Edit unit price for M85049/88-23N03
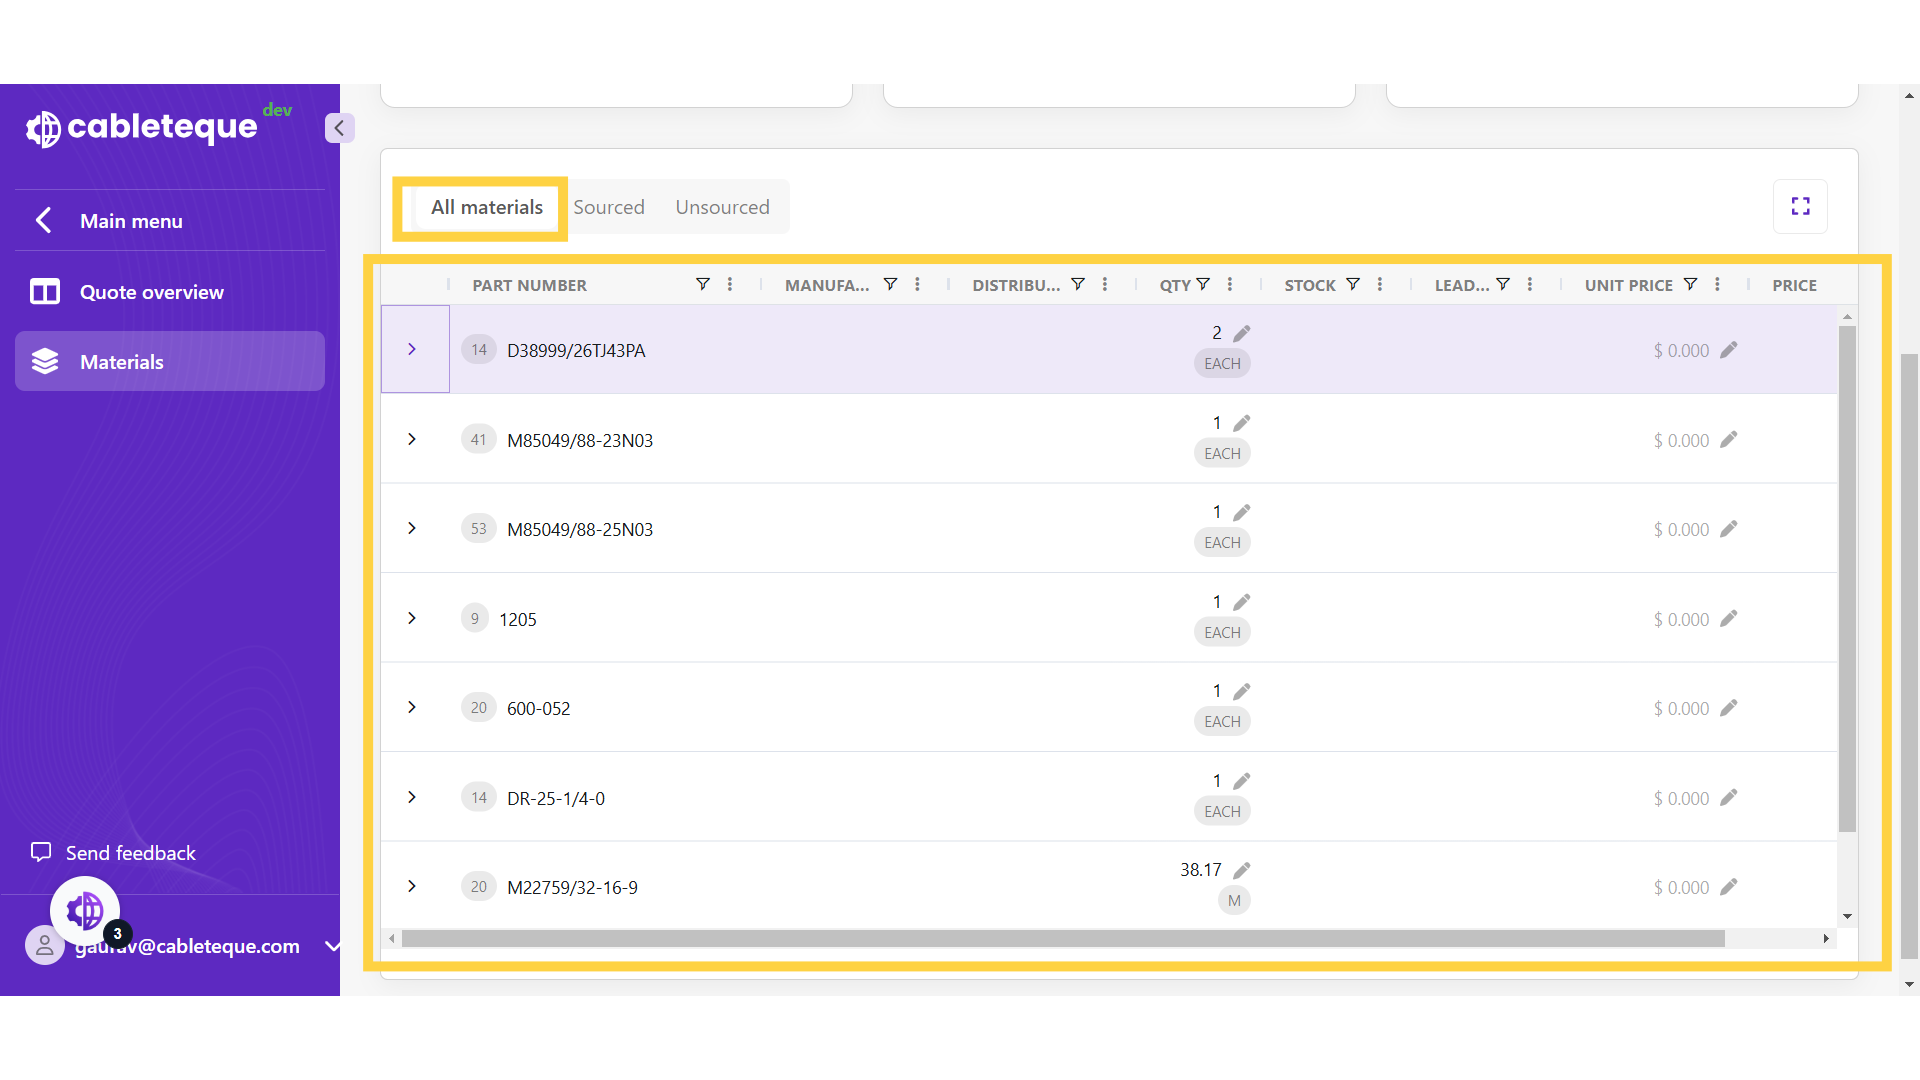Viewport: 1920px width, 1080px height. point(1729,440)
